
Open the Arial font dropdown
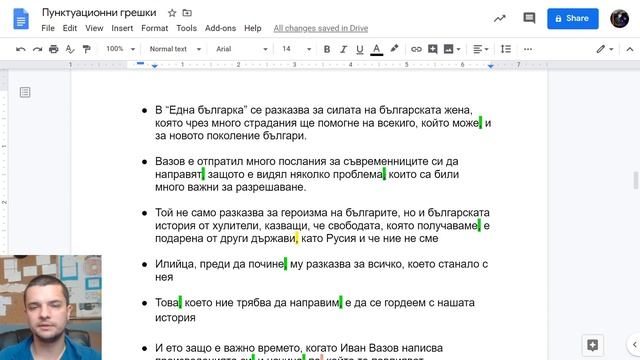click(242, 49)
